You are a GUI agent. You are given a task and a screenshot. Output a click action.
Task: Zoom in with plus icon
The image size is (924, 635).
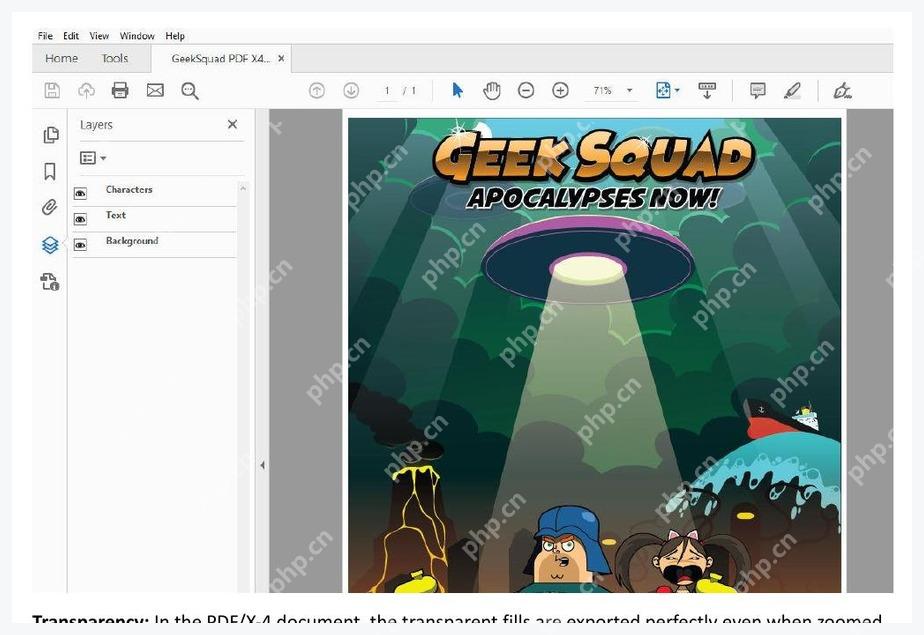click(560, 91)
